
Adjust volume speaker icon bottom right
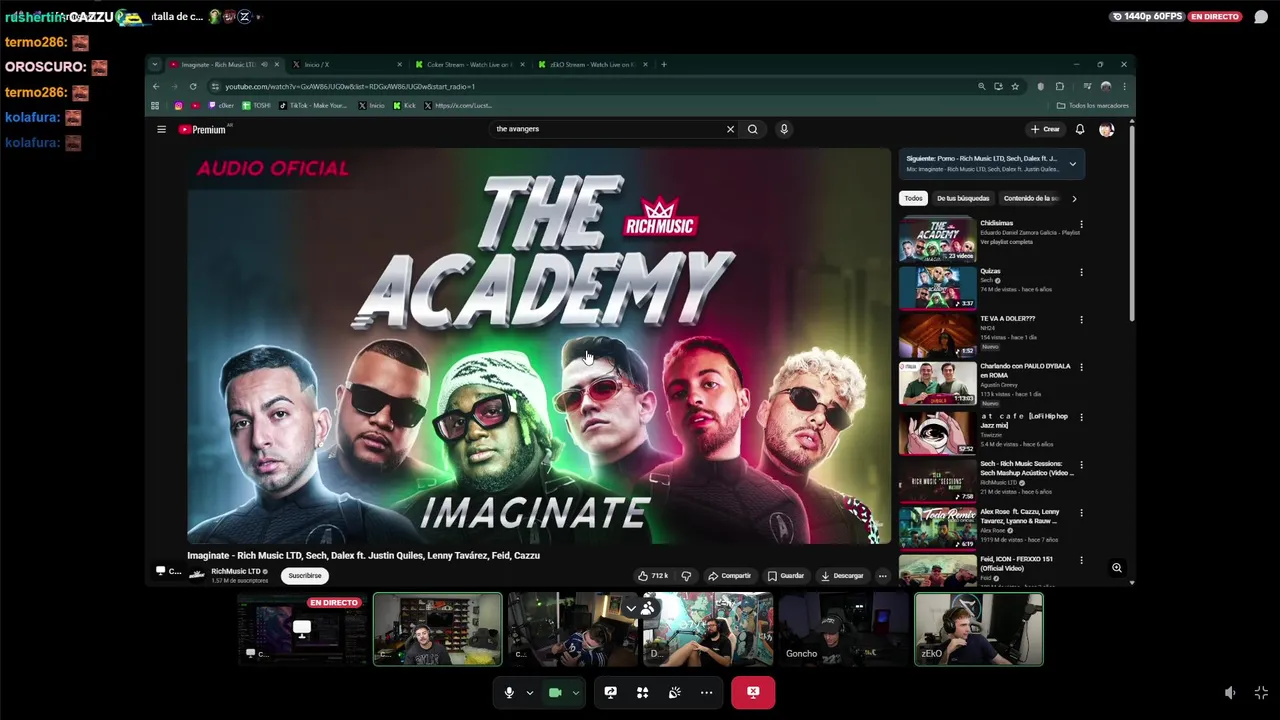(x=1230, y=692)
